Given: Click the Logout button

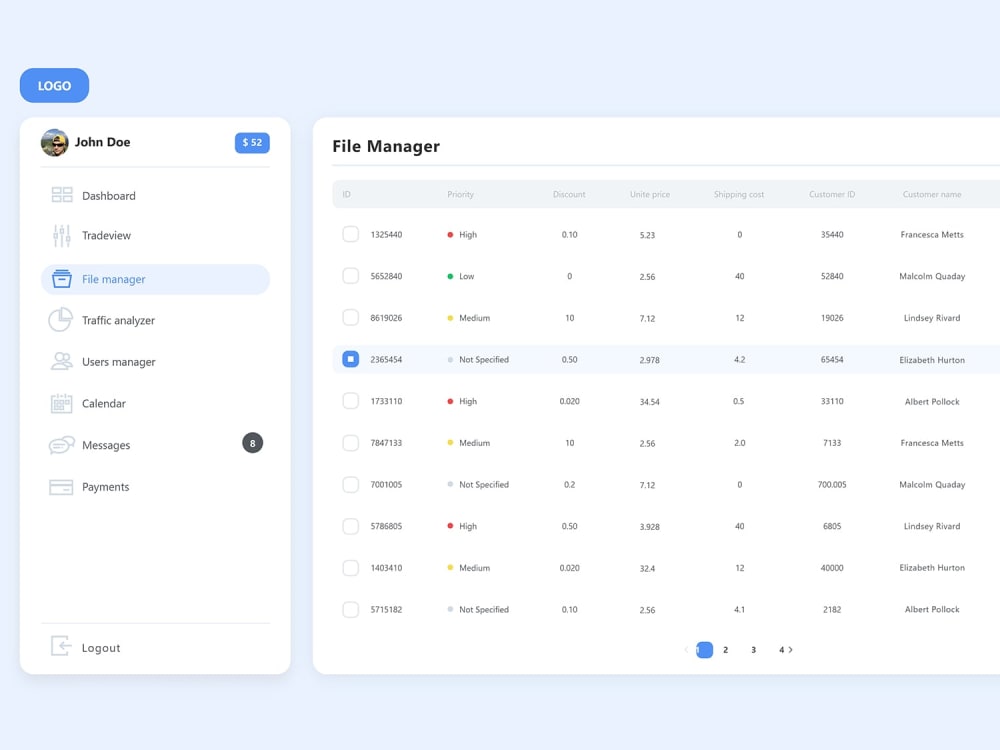Looking at the screenshot, I should click(x=100, y=647).
